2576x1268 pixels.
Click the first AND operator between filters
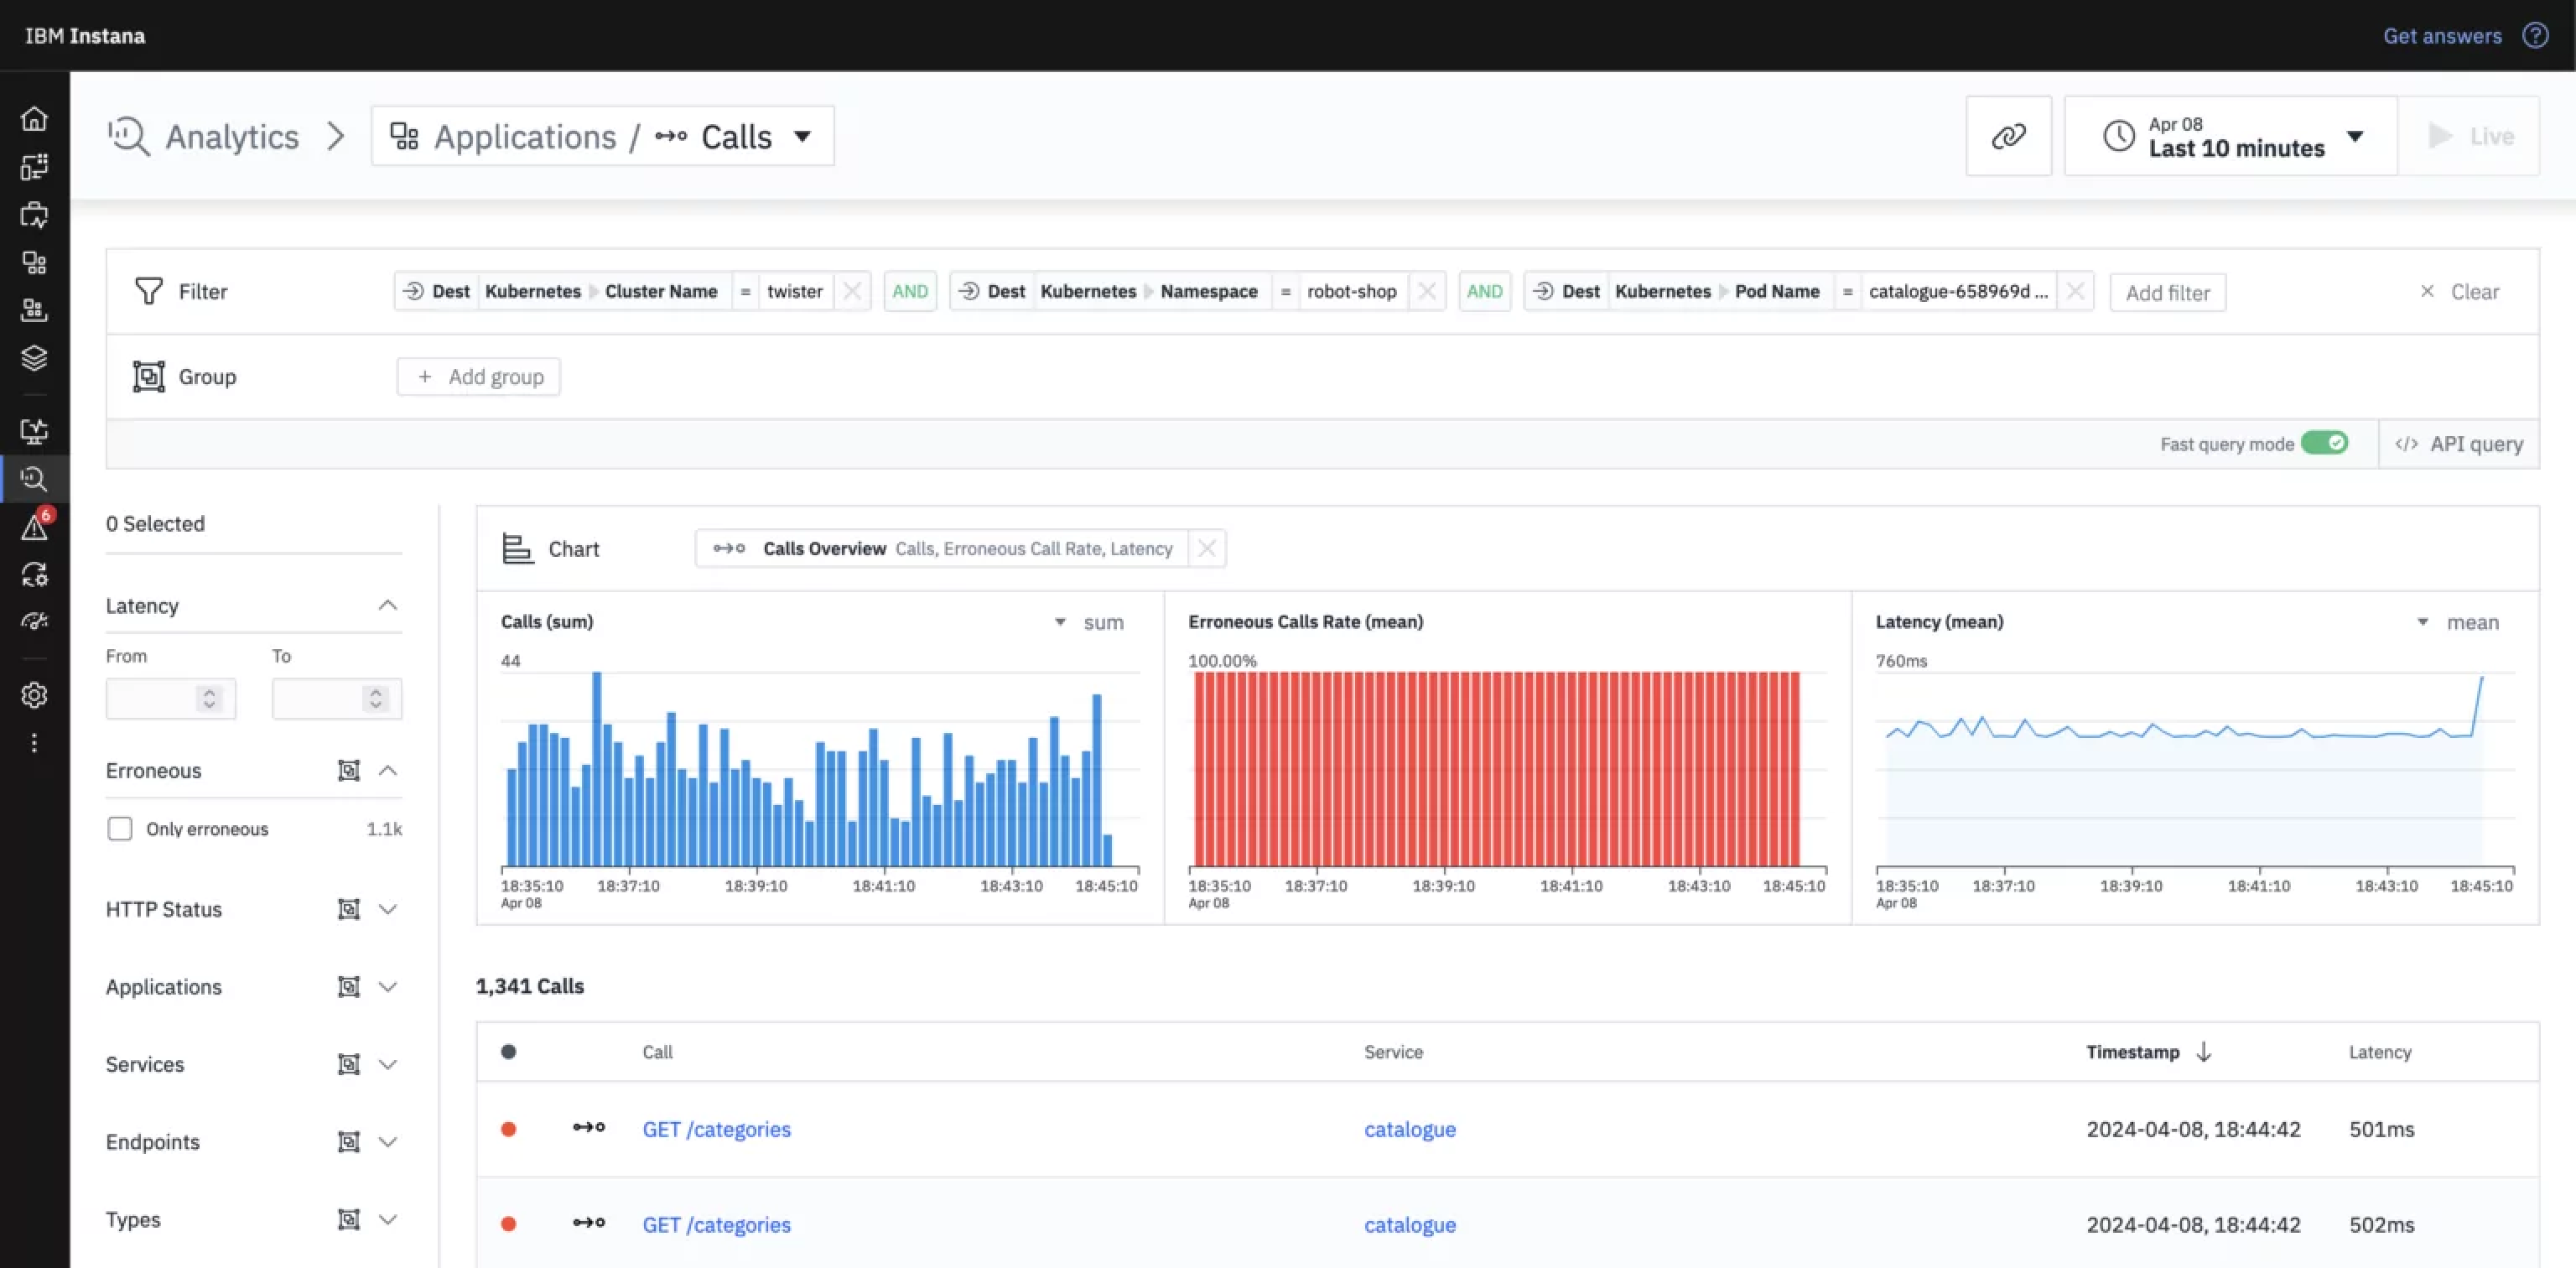point(910,291)
